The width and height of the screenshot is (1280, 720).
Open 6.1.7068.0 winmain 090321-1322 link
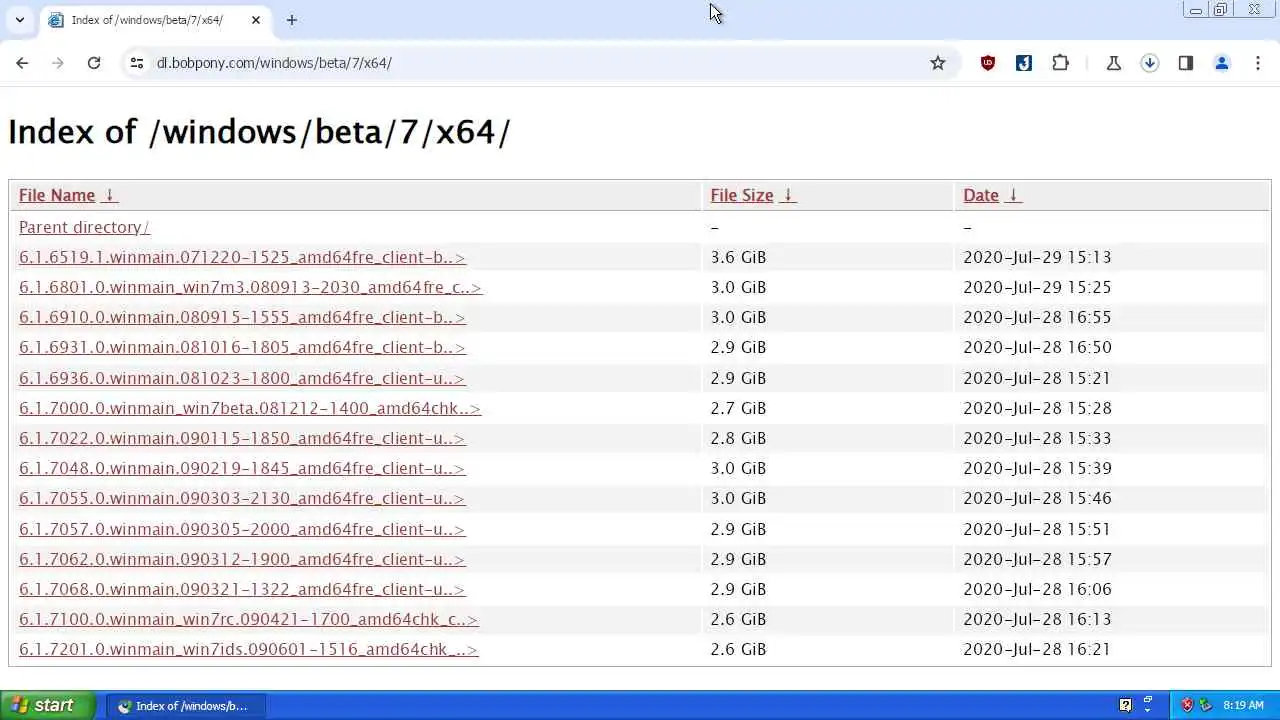coord(242,589)
